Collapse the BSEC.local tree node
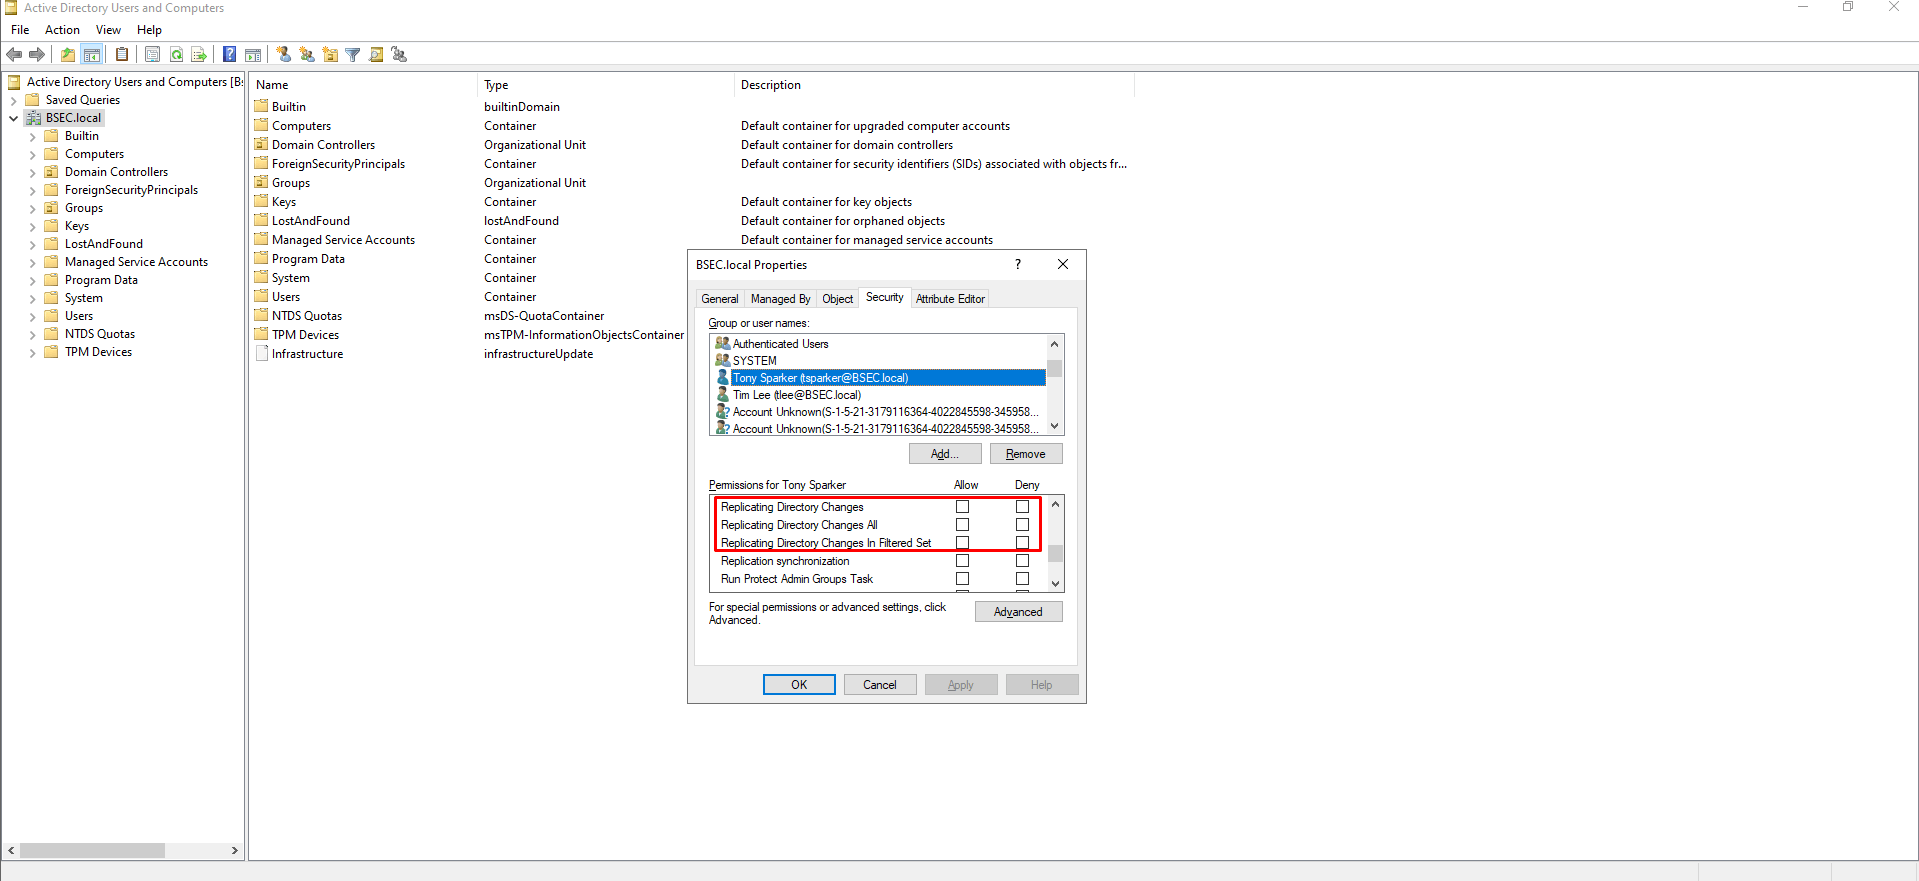The height and width of the screenshot is (881, 1919). pyautogui.click(x=13, y=118)
